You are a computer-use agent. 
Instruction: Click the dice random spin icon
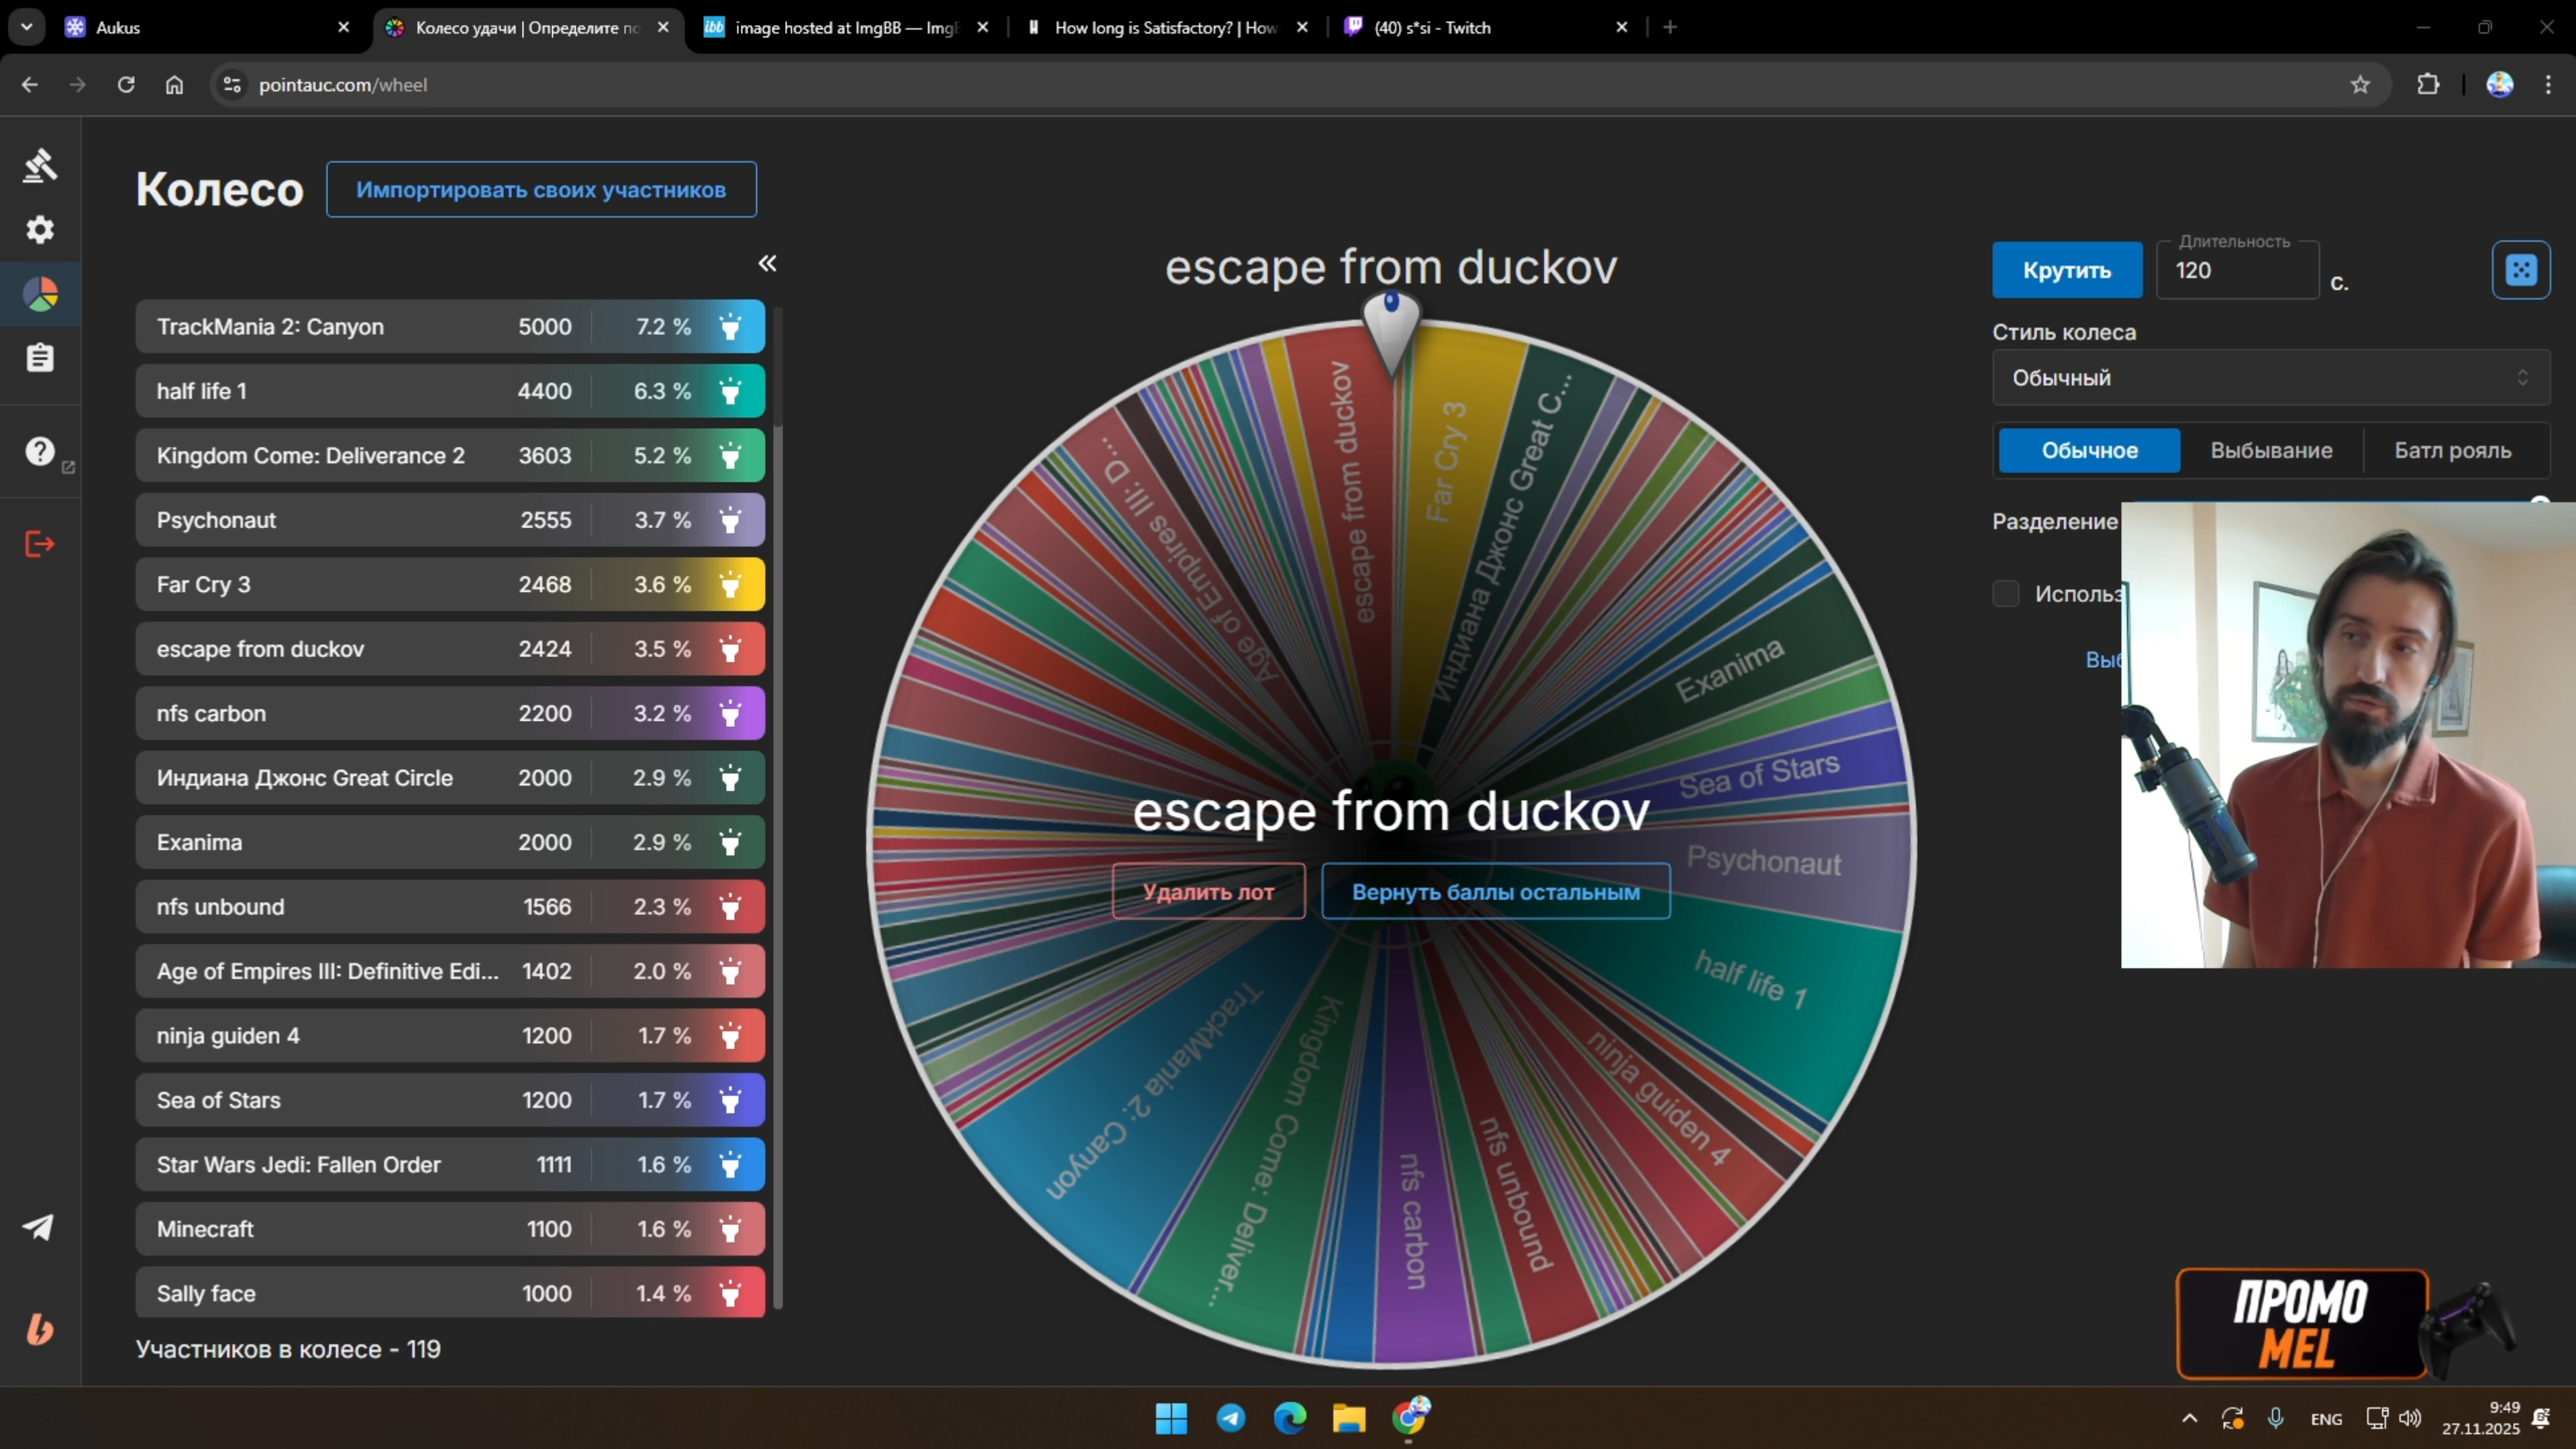2520,270
